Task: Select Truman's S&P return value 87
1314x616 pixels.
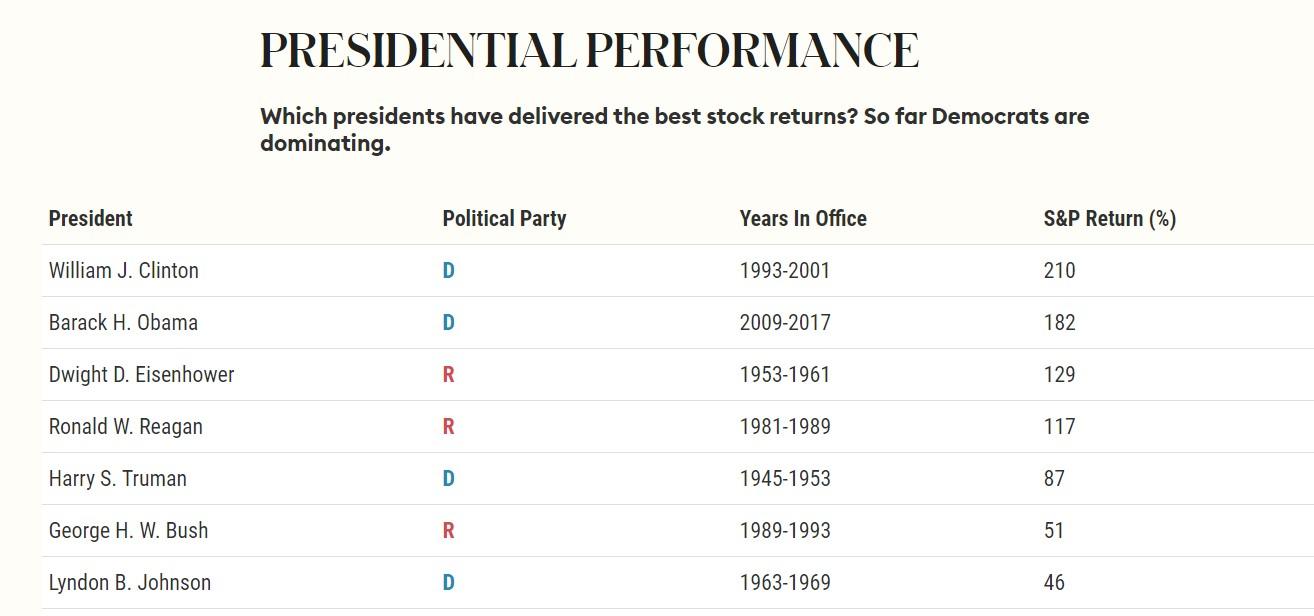Action: [1054, 479]
